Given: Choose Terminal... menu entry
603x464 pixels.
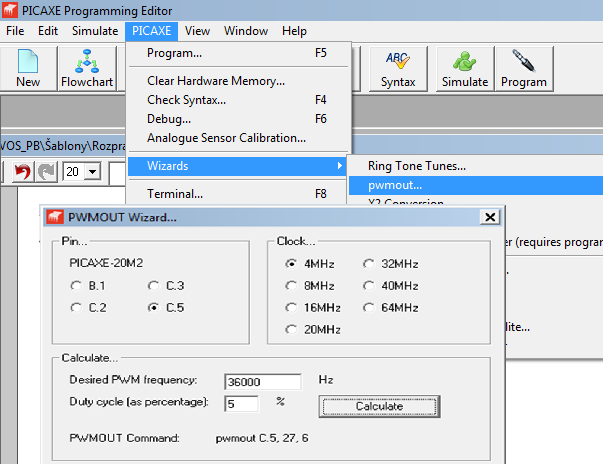Looking at the screenshot, I should pos(238,193).
